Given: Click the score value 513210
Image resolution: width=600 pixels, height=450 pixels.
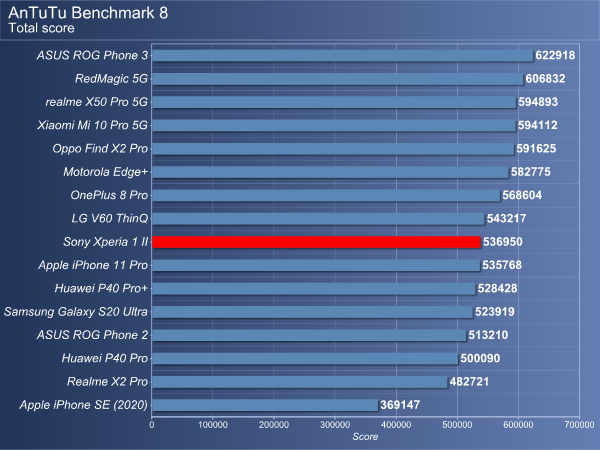Looking at the screenshot, I should click(x=488, y=335).
